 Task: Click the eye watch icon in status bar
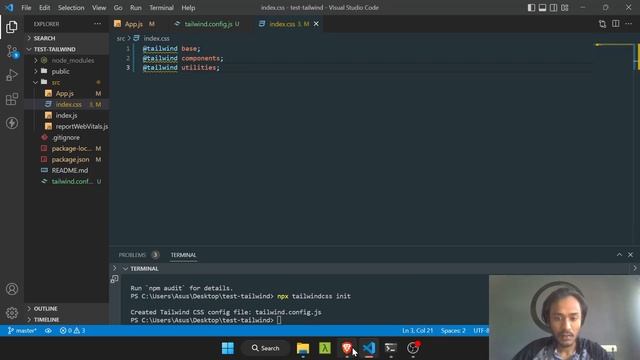point(48,331)
